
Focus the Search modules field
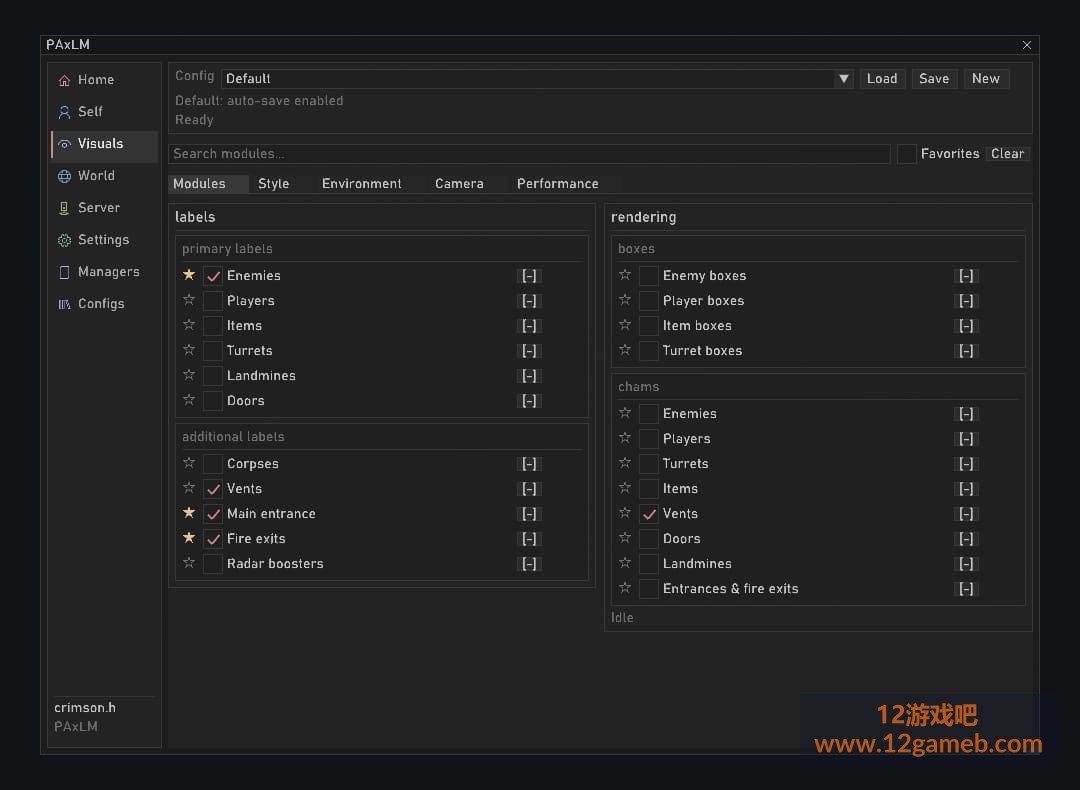click(x=529, y=154)
